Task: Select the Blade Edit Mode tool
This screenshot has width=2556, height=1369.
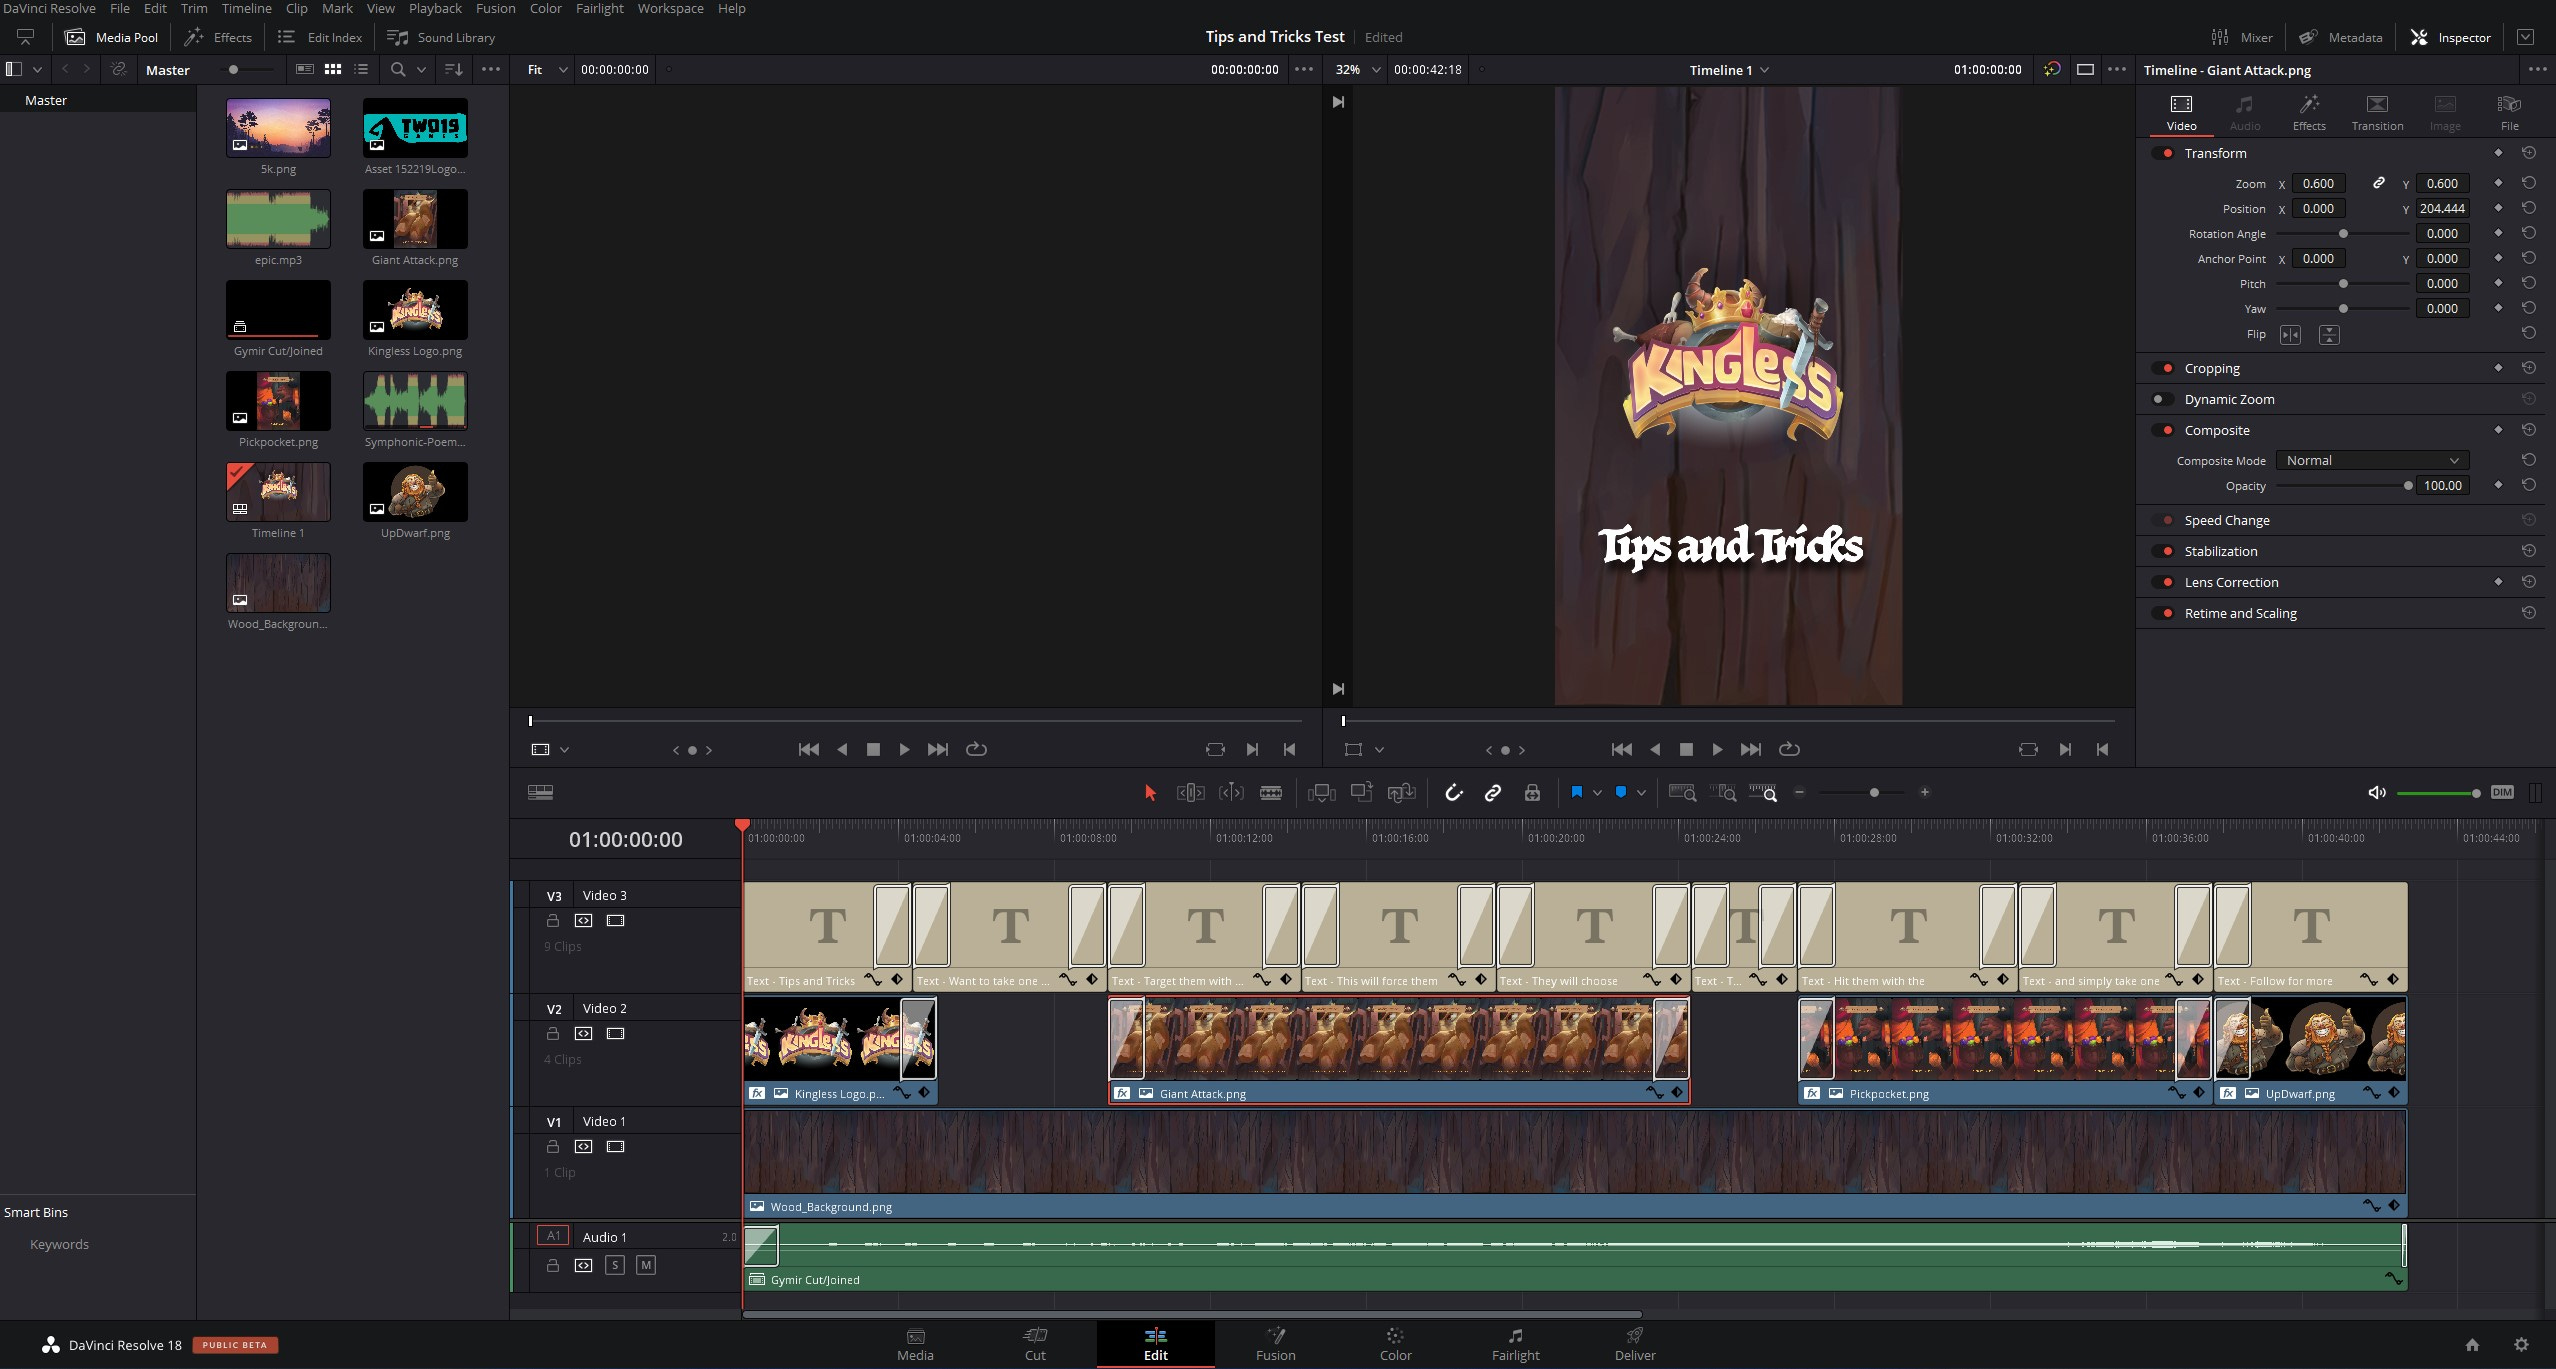Action: pos(1271,792)
